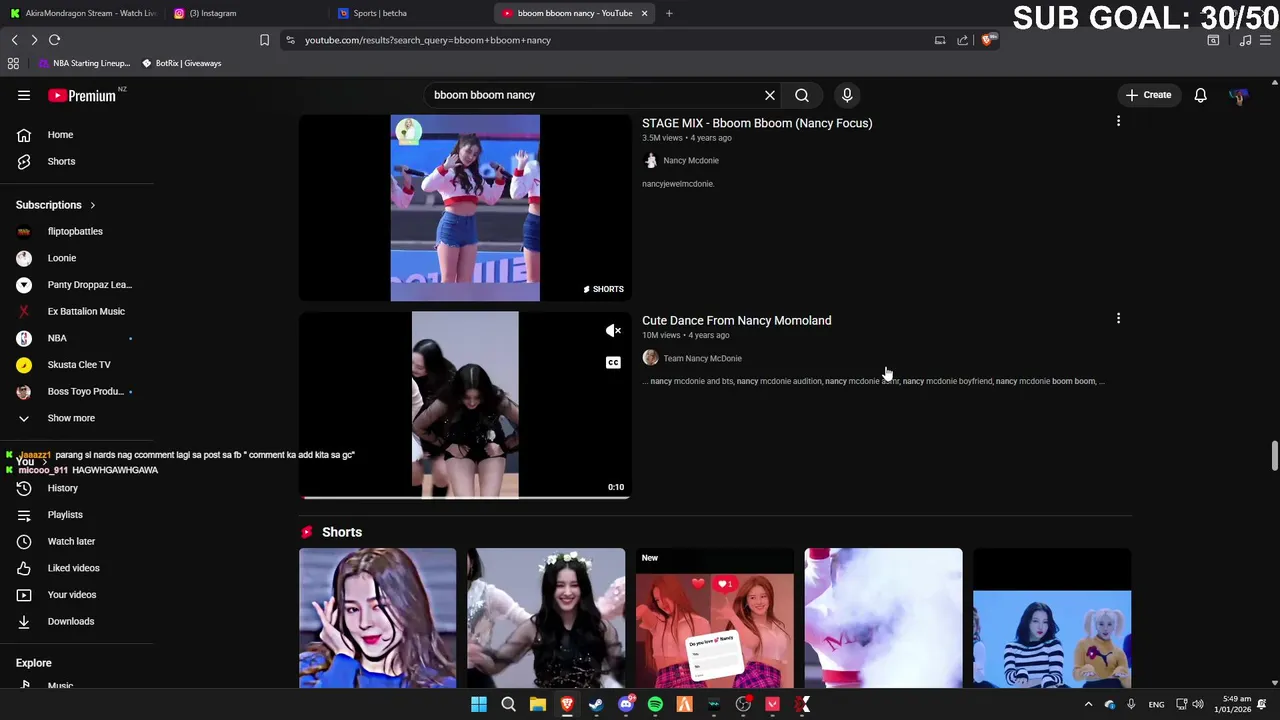Viewport: 1280px width, 720px height.
Task: Open Nancy Mcdonie channel name link
Action: pos(691,160)
